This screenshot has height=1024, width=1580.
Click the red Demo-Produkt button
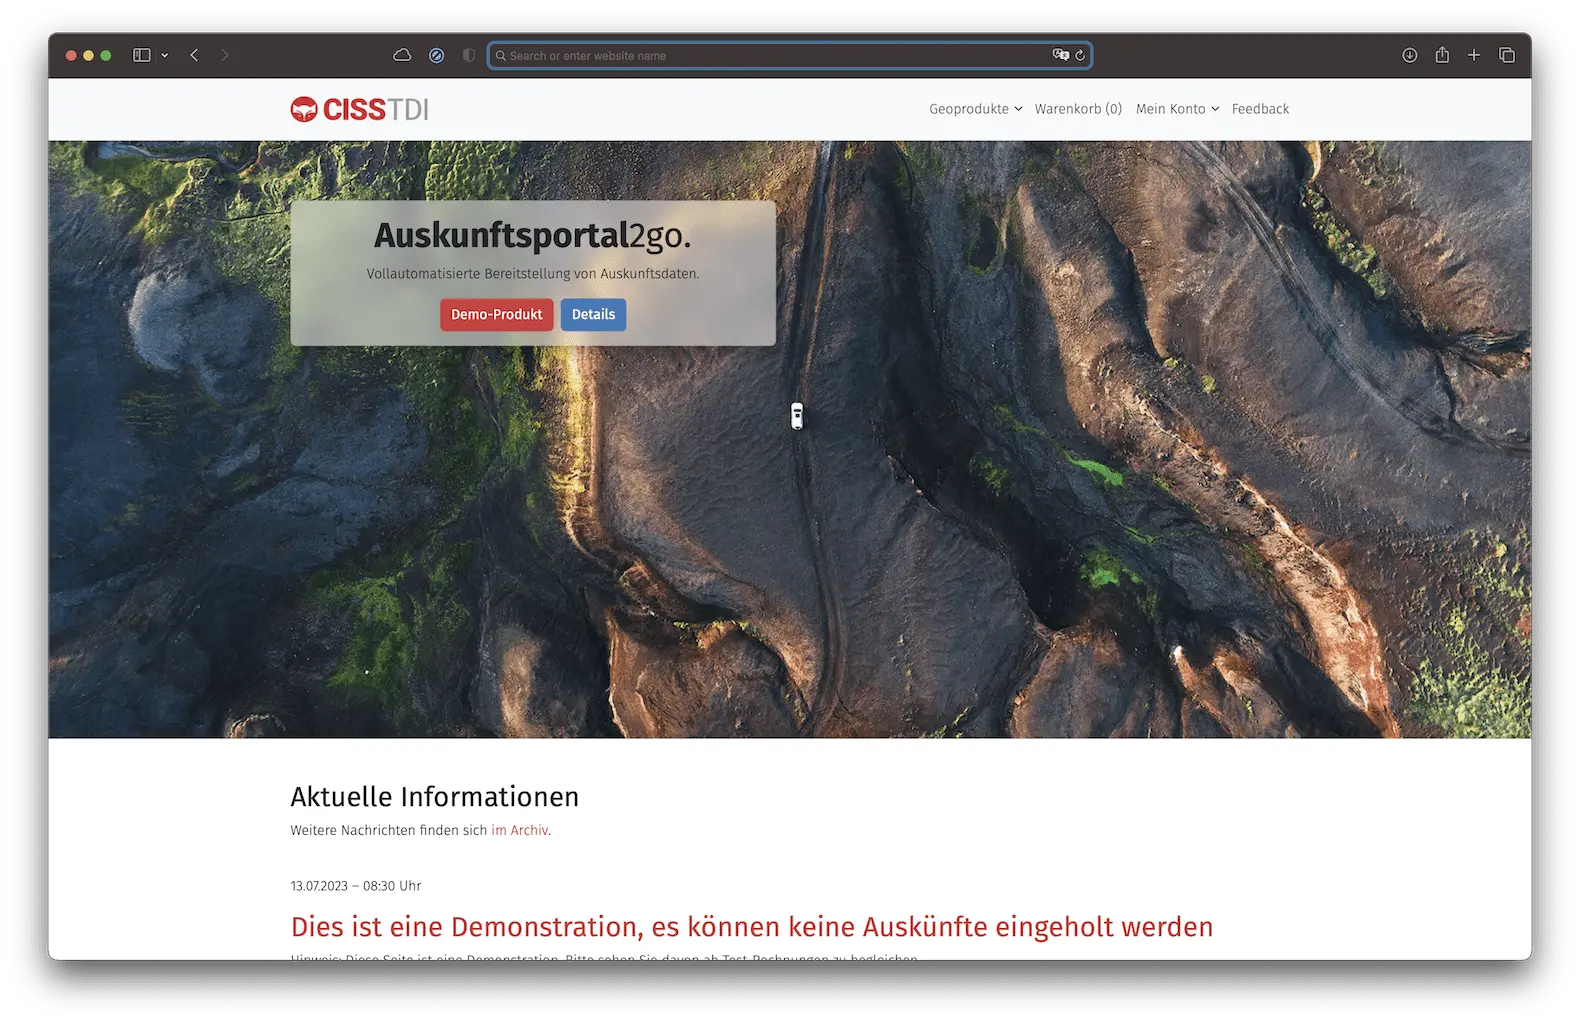pyautogui.click(x=496, y=314)
